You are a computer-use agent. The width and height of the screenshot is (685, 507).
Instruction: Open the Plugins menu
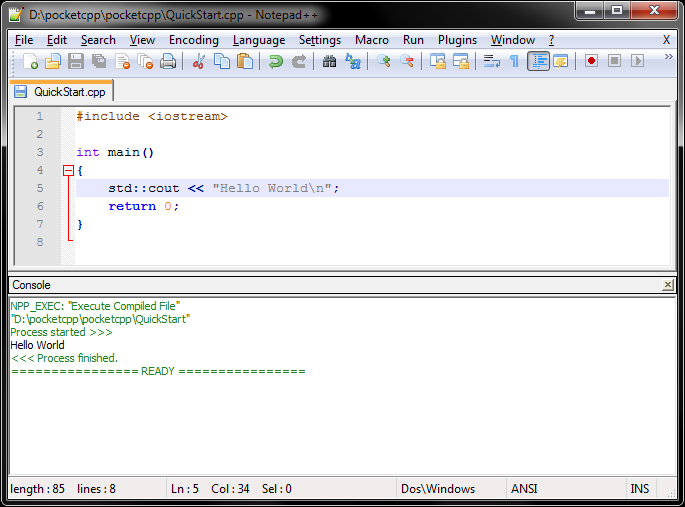coord(457,40)
